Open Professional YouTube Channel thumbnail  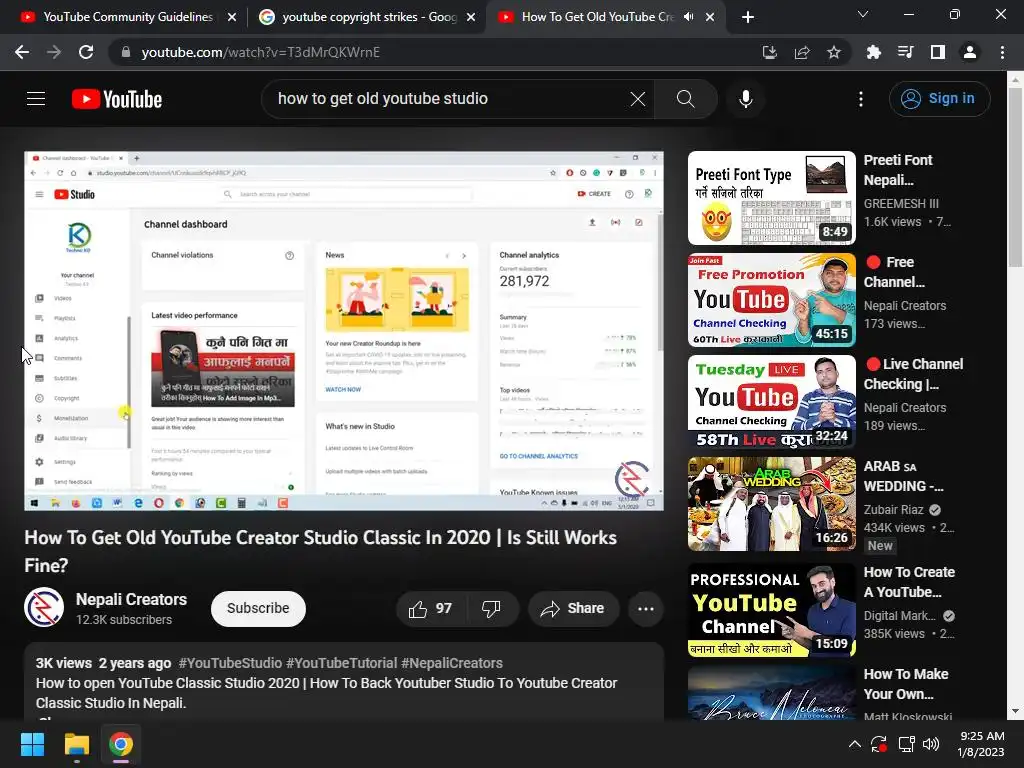click(771, 610)
